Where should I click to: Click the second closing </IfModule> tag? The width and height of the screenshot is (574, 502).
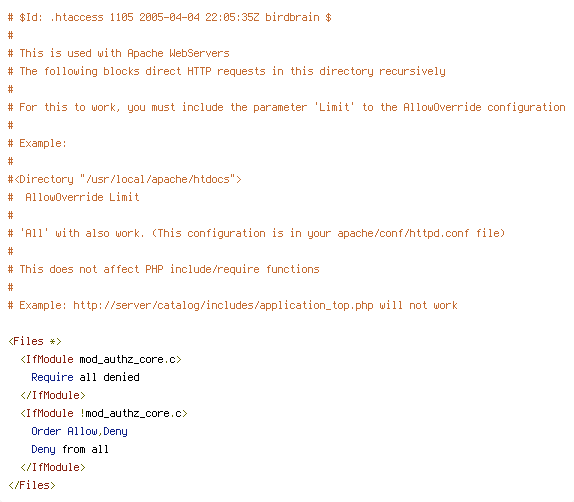coord(53,468)
